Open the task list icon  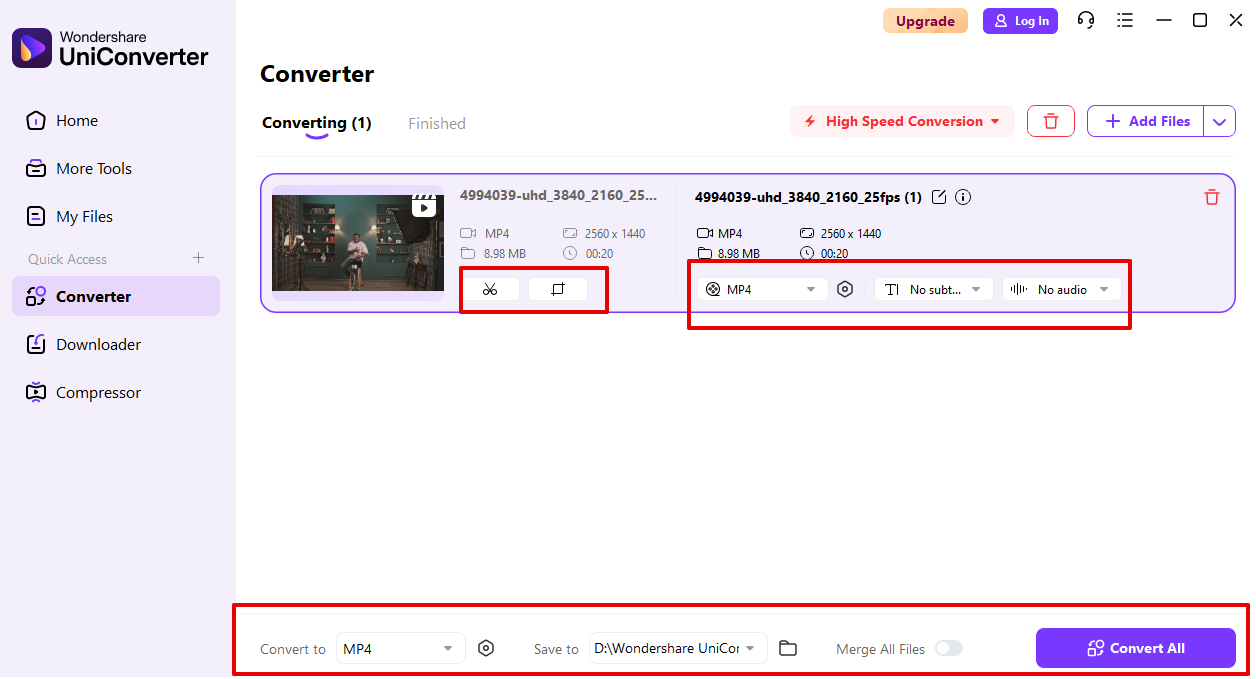(x=1125, y=20)
